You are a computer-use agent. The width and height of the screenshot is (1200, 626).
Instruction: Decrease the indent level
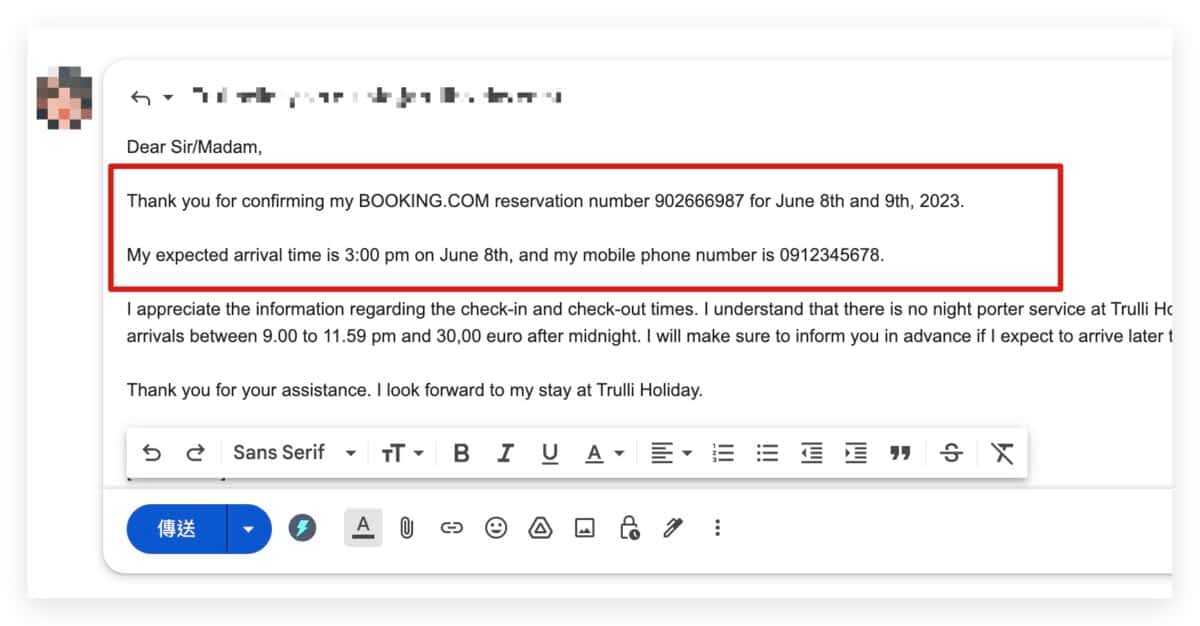[x=811, y=453]
